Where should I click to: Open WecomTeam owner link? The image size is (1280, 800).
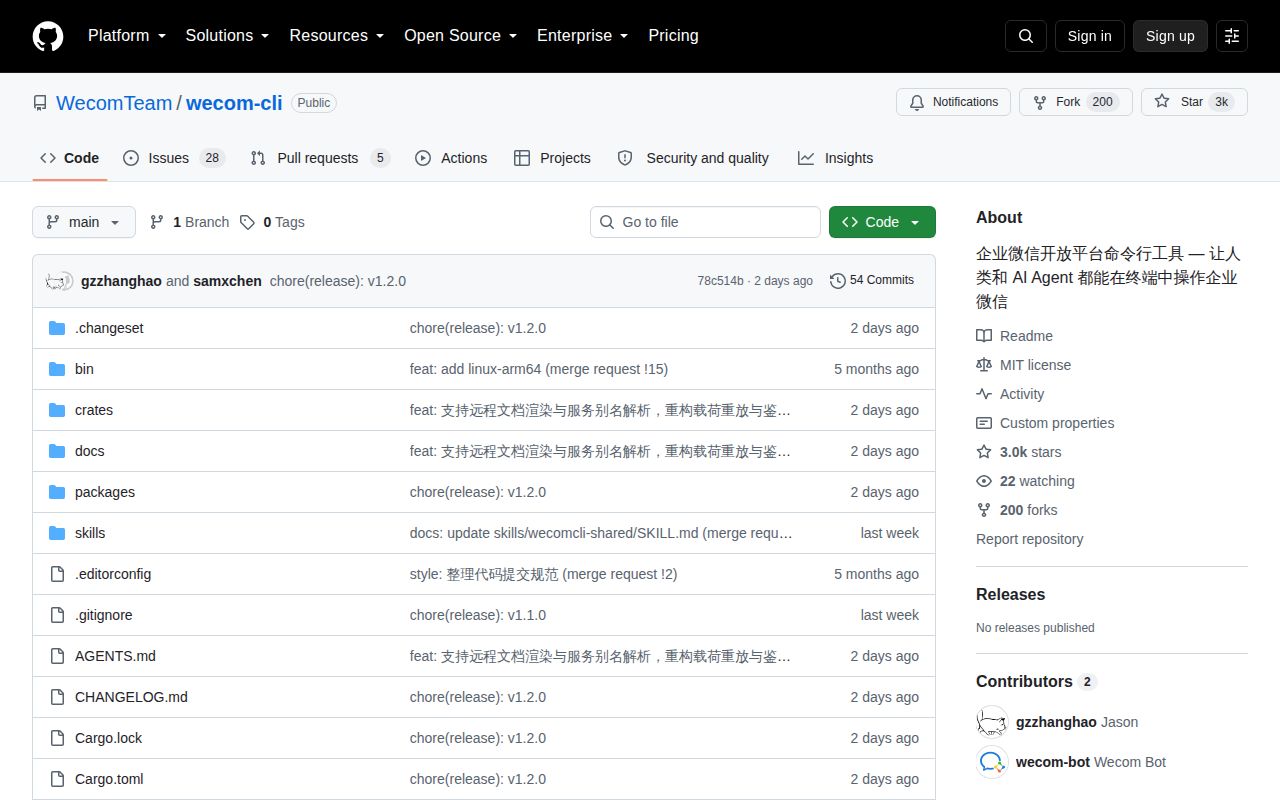click(114, 103)
